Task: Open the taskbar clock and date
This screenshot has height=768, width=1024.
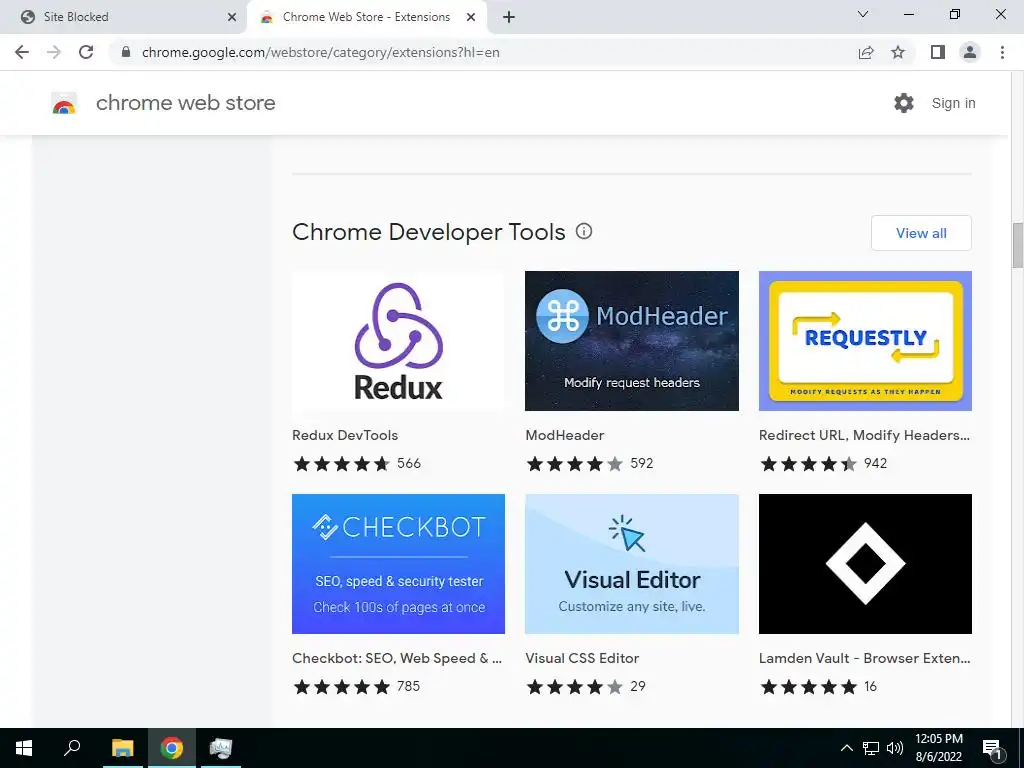Action: [x=938, y=748]
